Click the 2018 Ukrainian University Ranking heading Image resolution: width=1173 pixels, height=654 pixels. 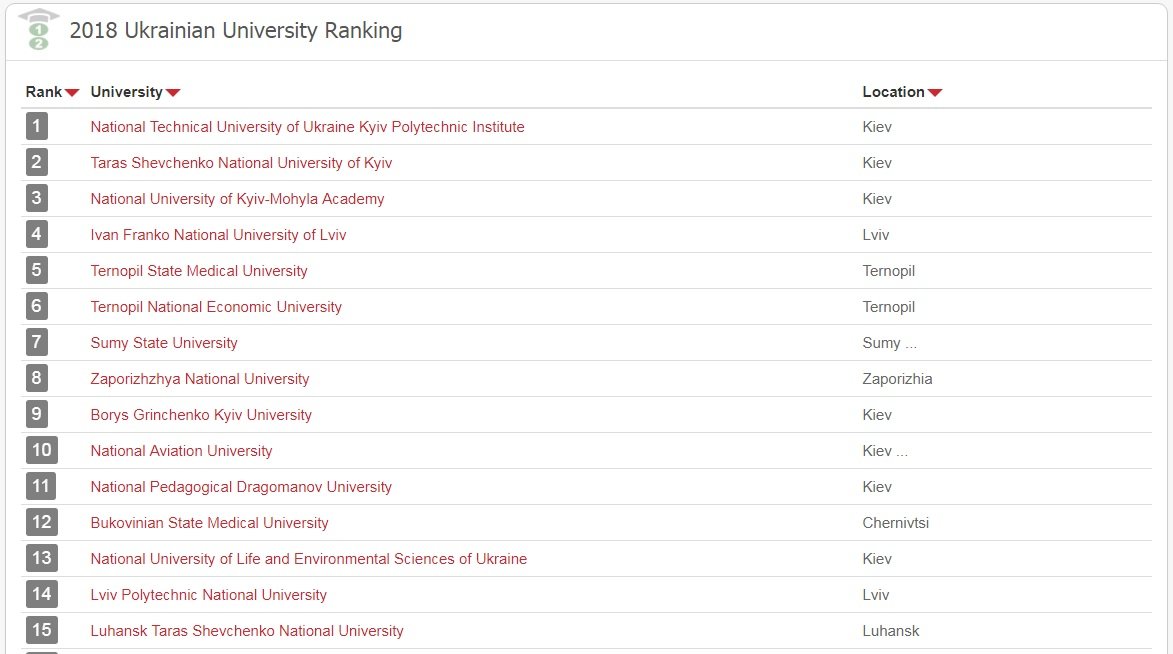[236, 31]
